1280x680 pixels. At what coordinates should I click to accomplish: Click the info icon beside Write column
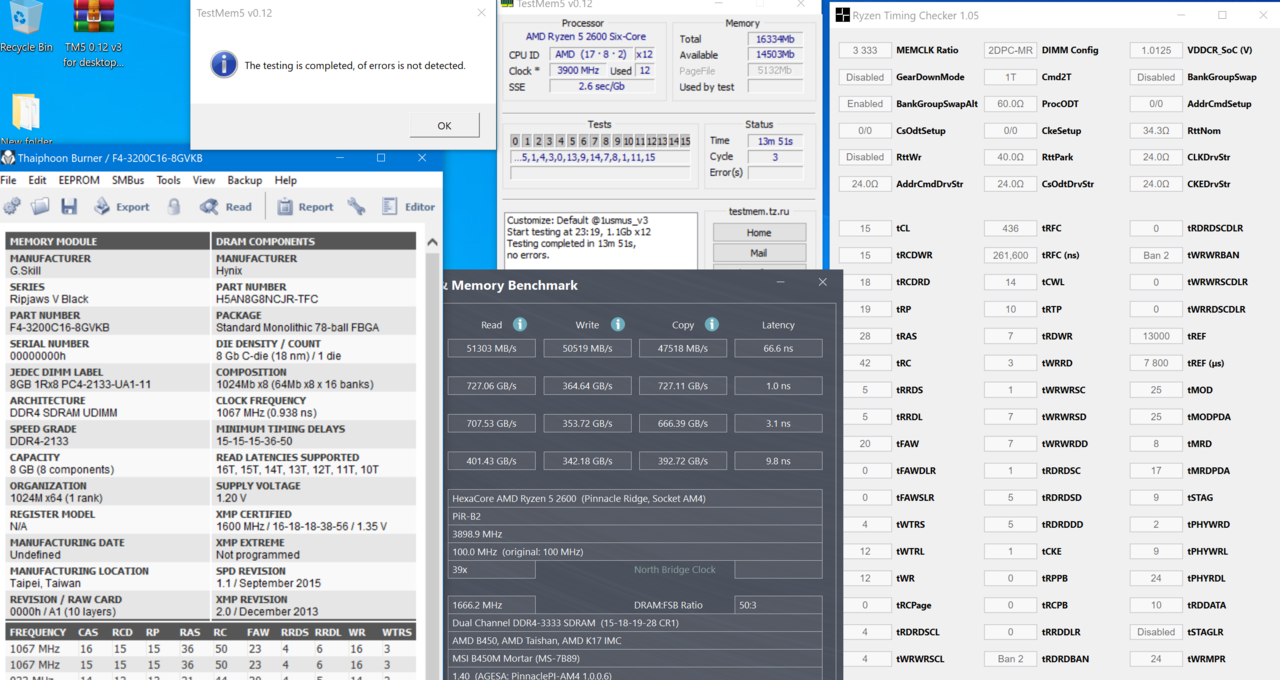point(618,324)
